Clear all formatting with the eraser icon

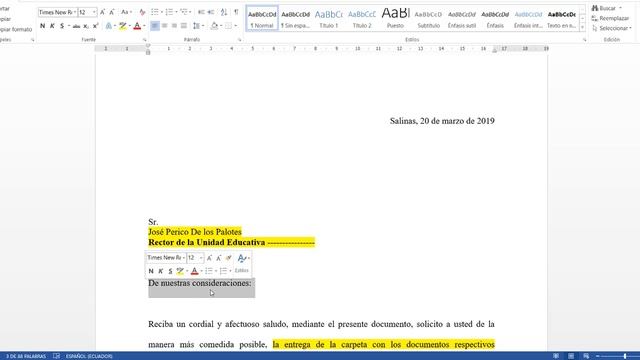[x=142, y=12]
